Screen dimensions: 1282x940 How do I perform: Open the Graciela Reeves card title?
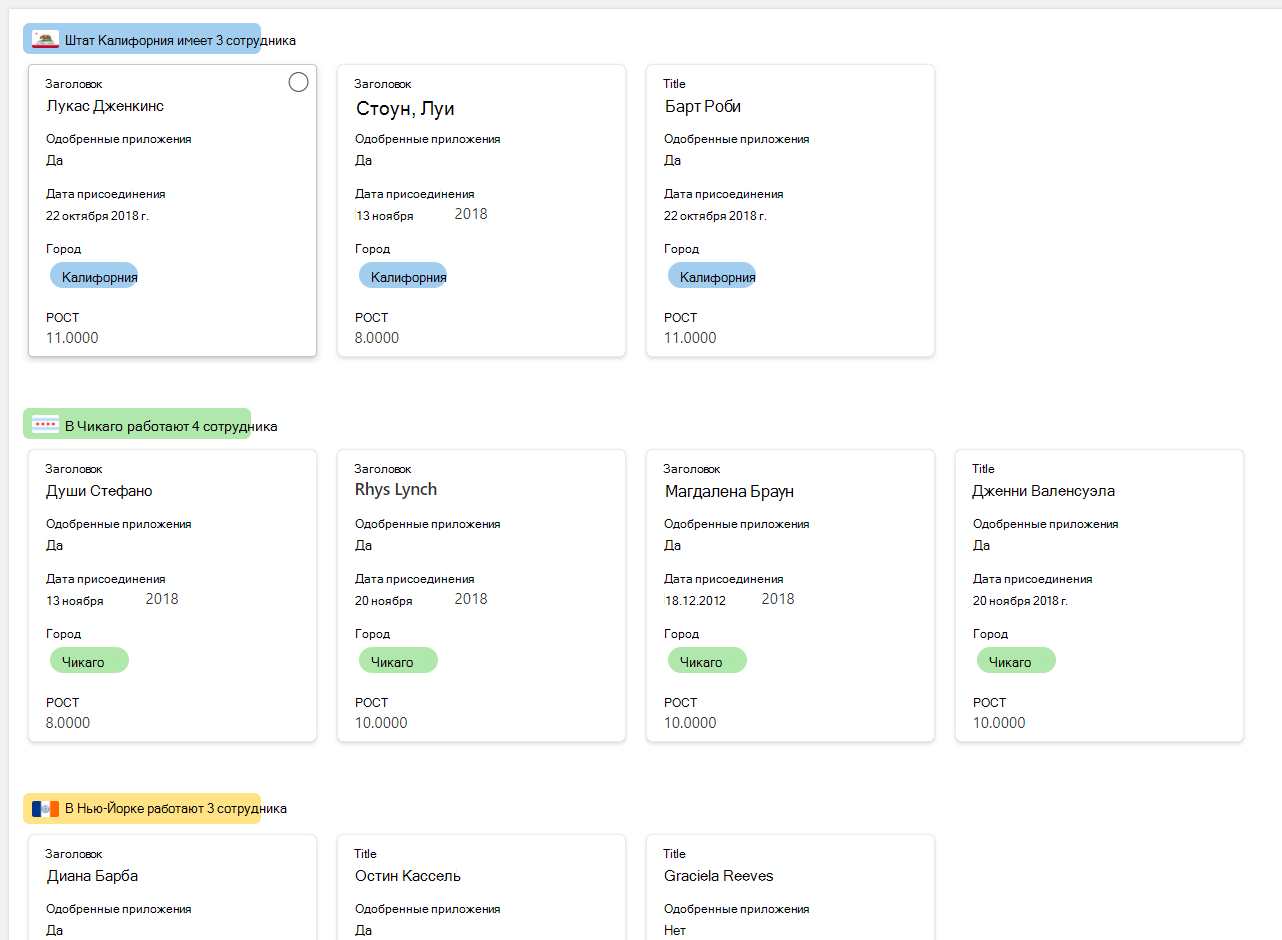point(719,876)
